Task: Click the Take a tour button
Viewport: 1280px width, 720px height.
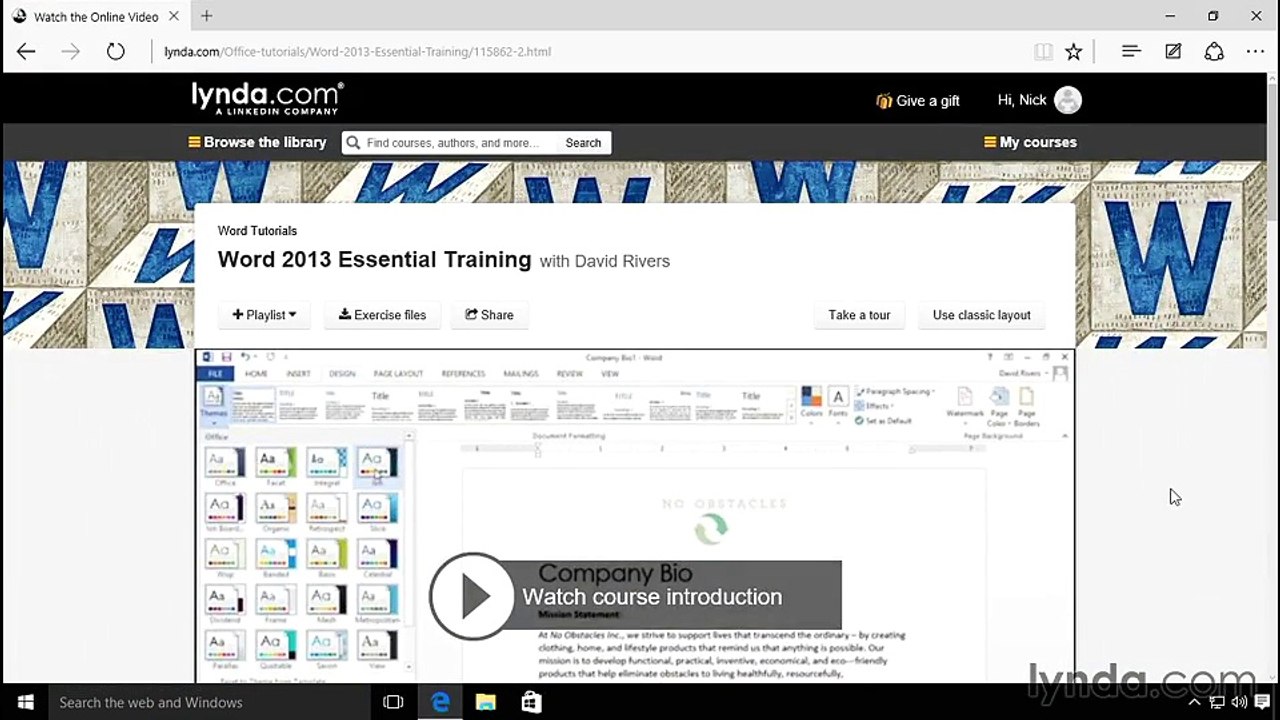Action: pyautogui.click(x=859, y=315)
